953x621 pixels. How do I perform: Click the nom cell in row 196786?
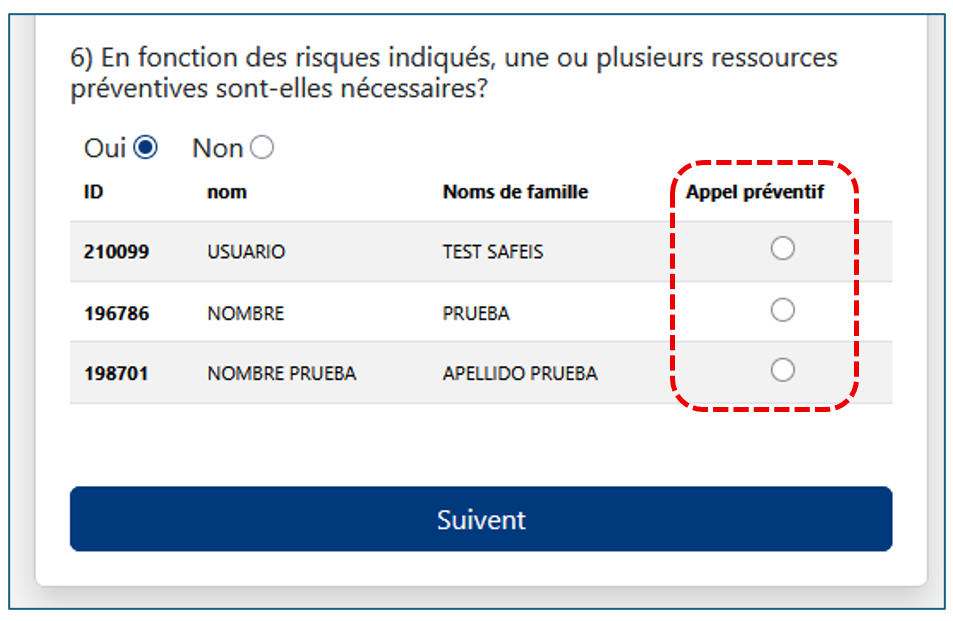point(246,314)
